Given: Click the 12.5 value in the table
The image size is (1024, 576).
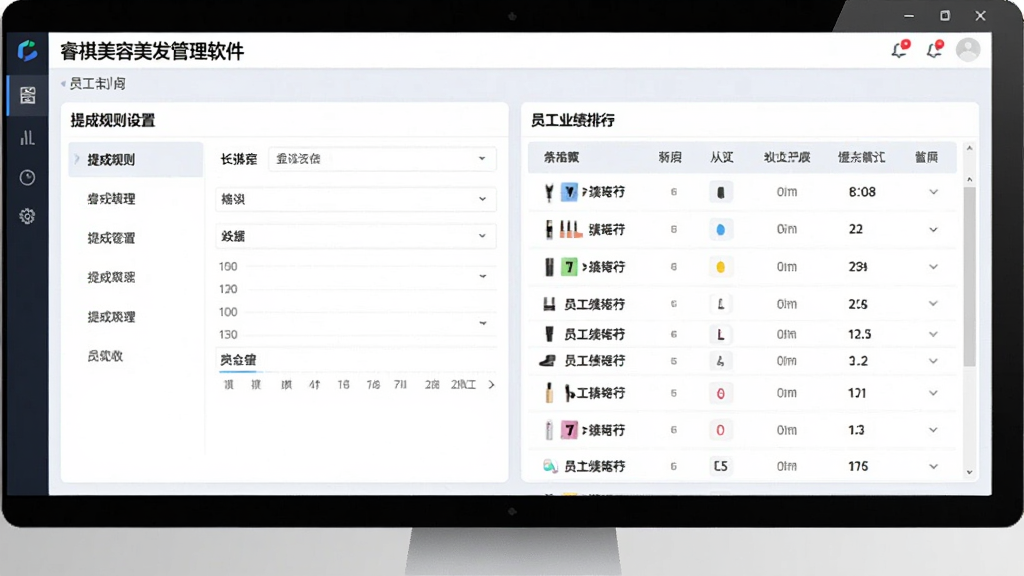Looking at the screenshot, I should (859, 334).
